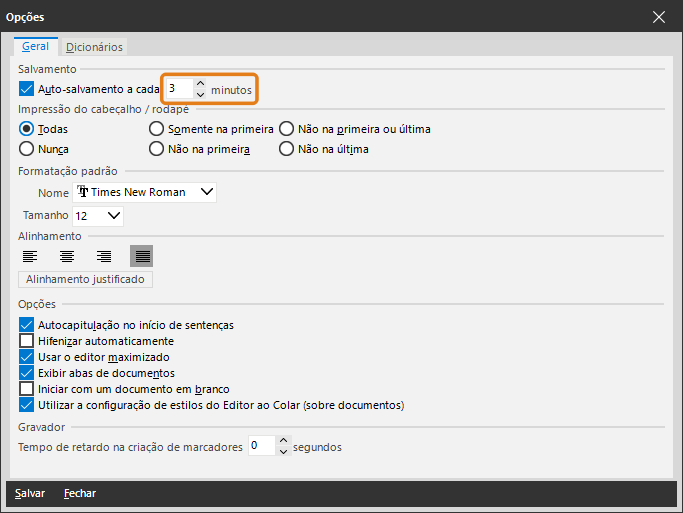Select the center alignment icon
This screenshot has height=513, width=683.
click(x=67, y=256)
